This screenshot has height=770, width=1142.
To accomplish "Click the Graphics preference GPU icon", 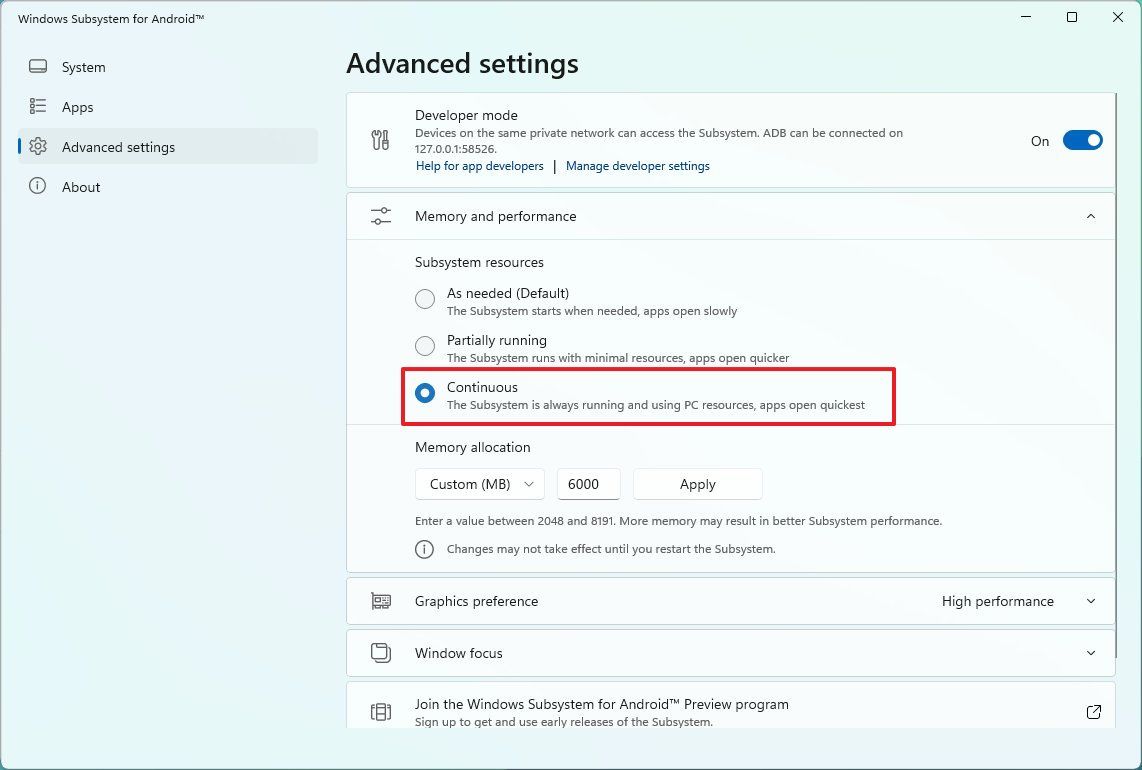I will tap(380, 601).
